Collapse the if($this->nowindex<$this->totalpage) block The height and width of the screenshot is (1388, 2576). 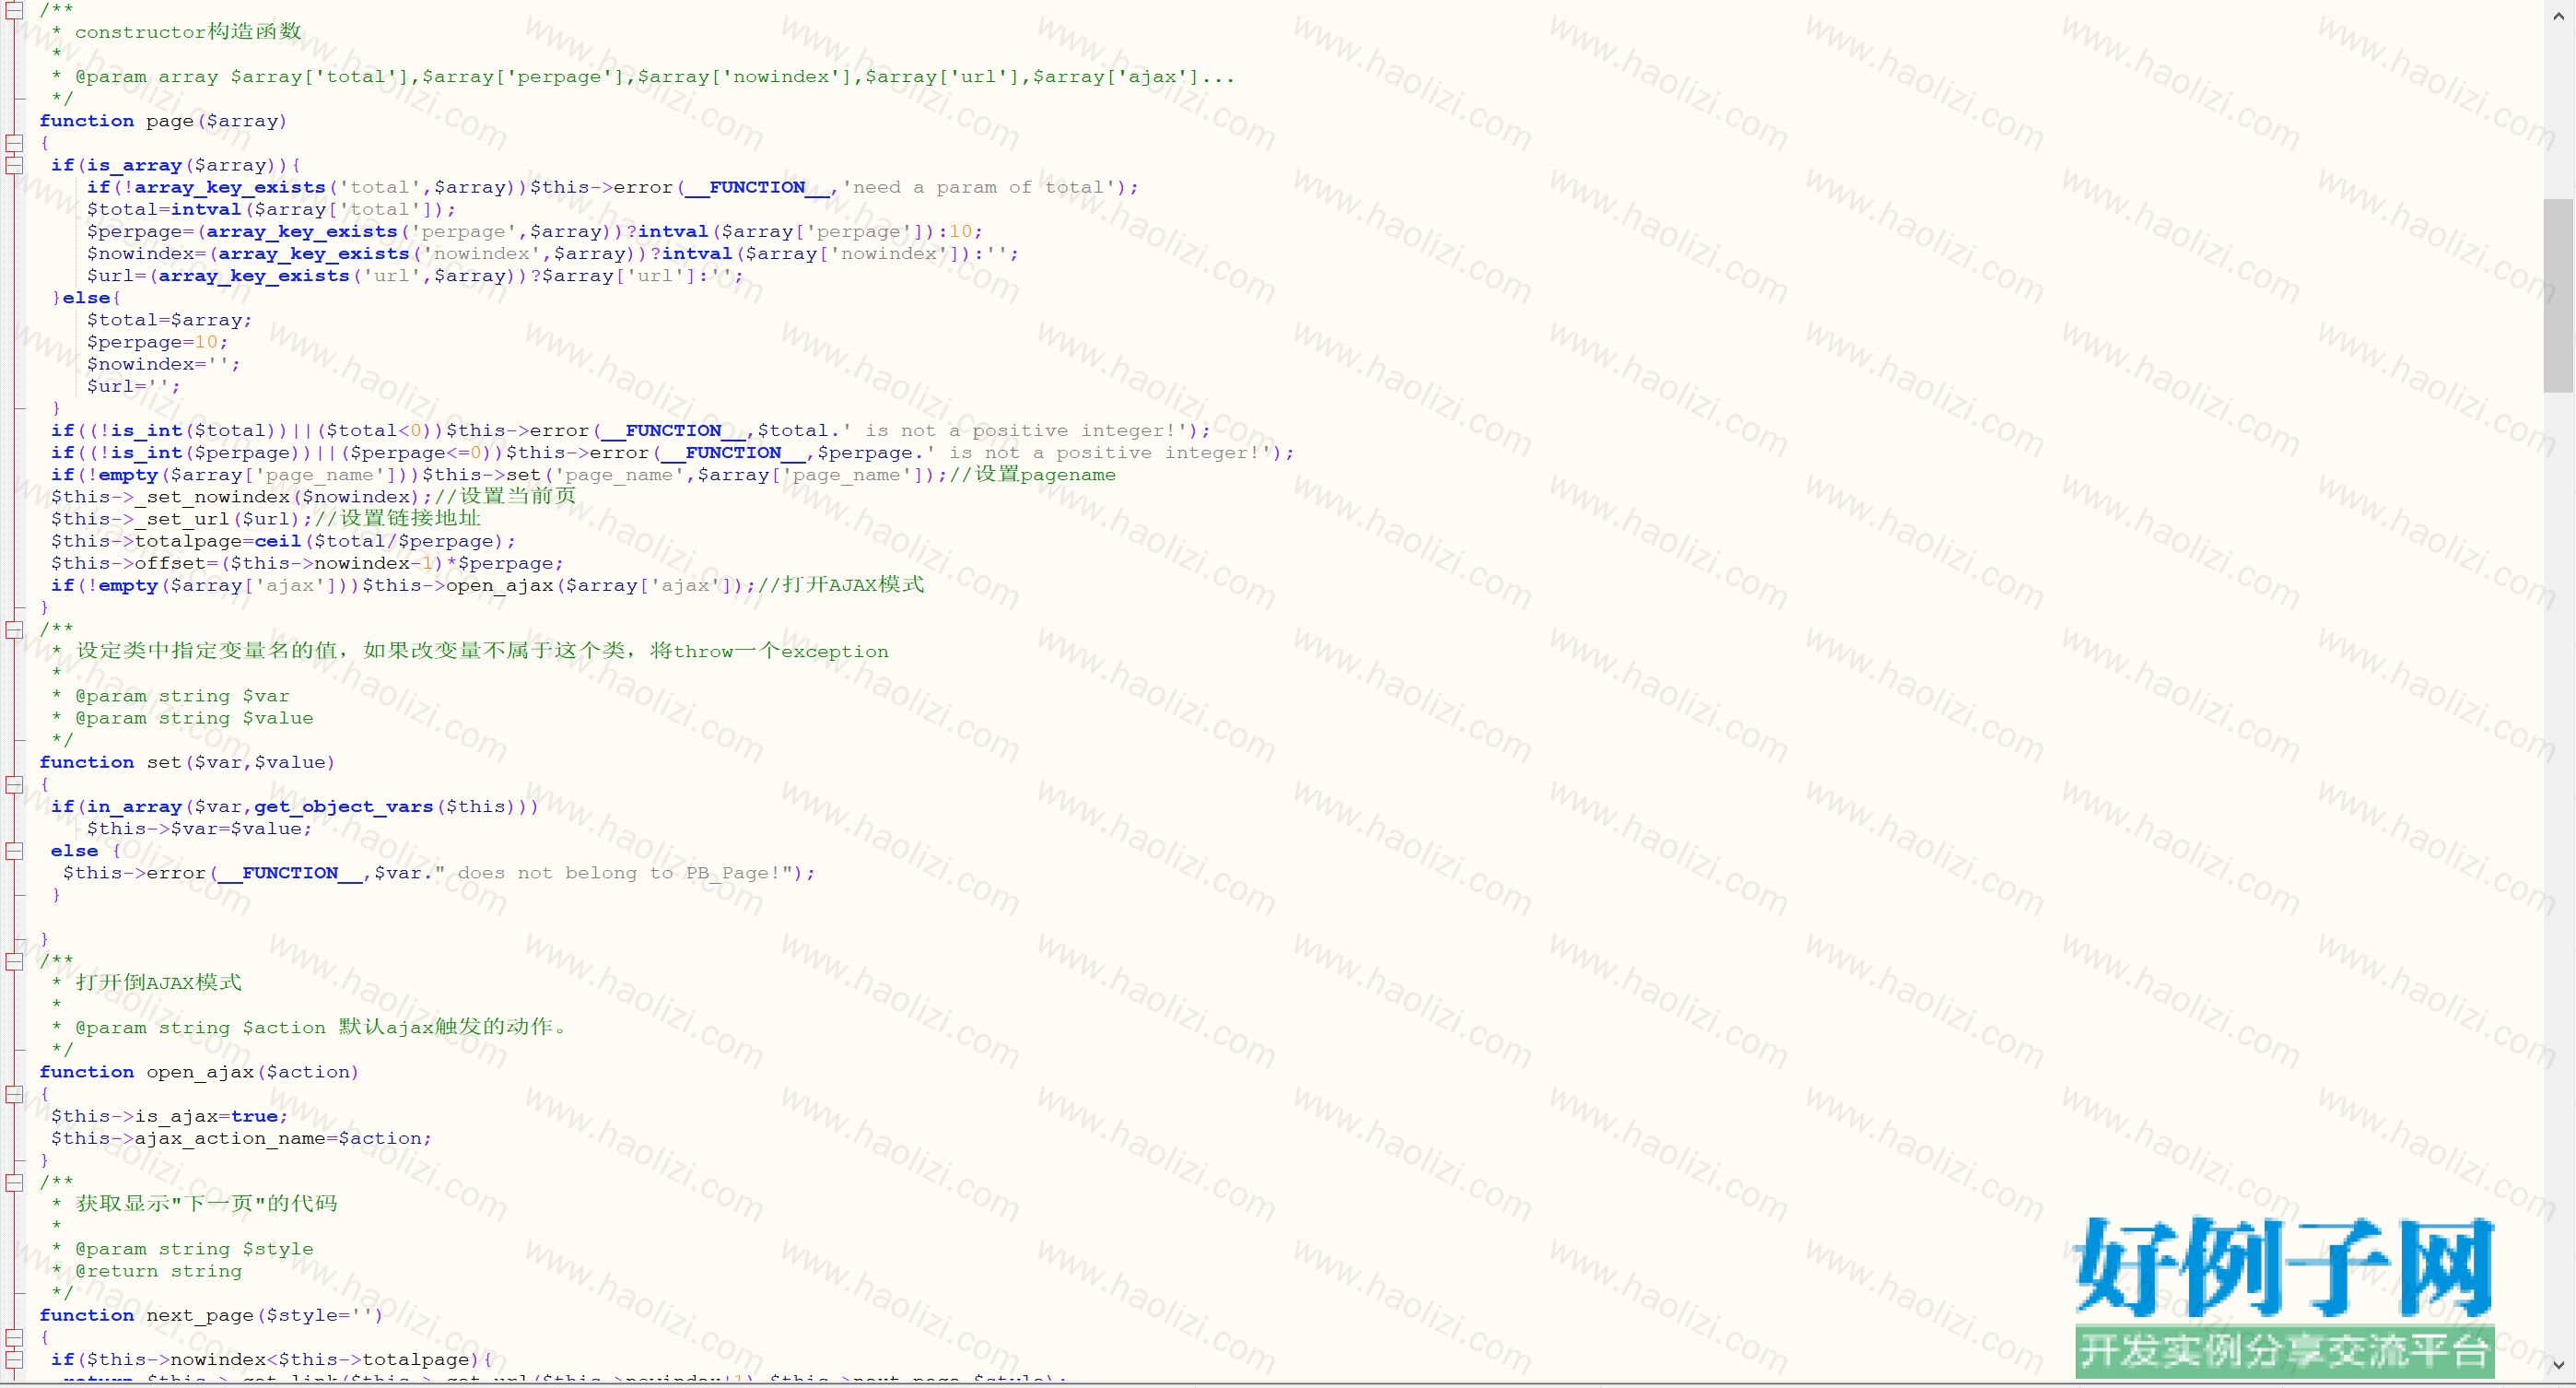coord(14,1359)
